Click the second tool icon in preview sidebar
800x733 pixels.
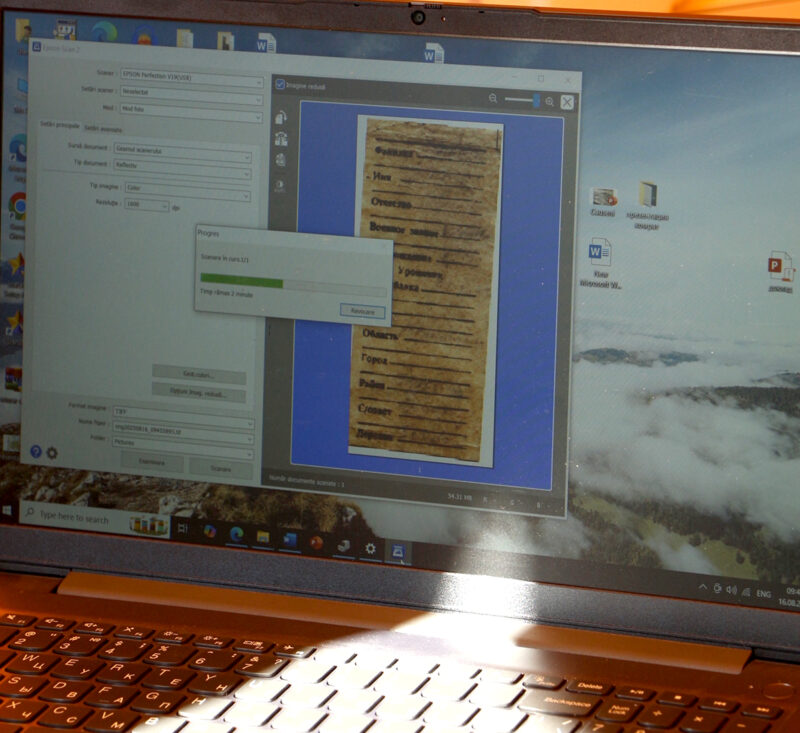point(281,139)
